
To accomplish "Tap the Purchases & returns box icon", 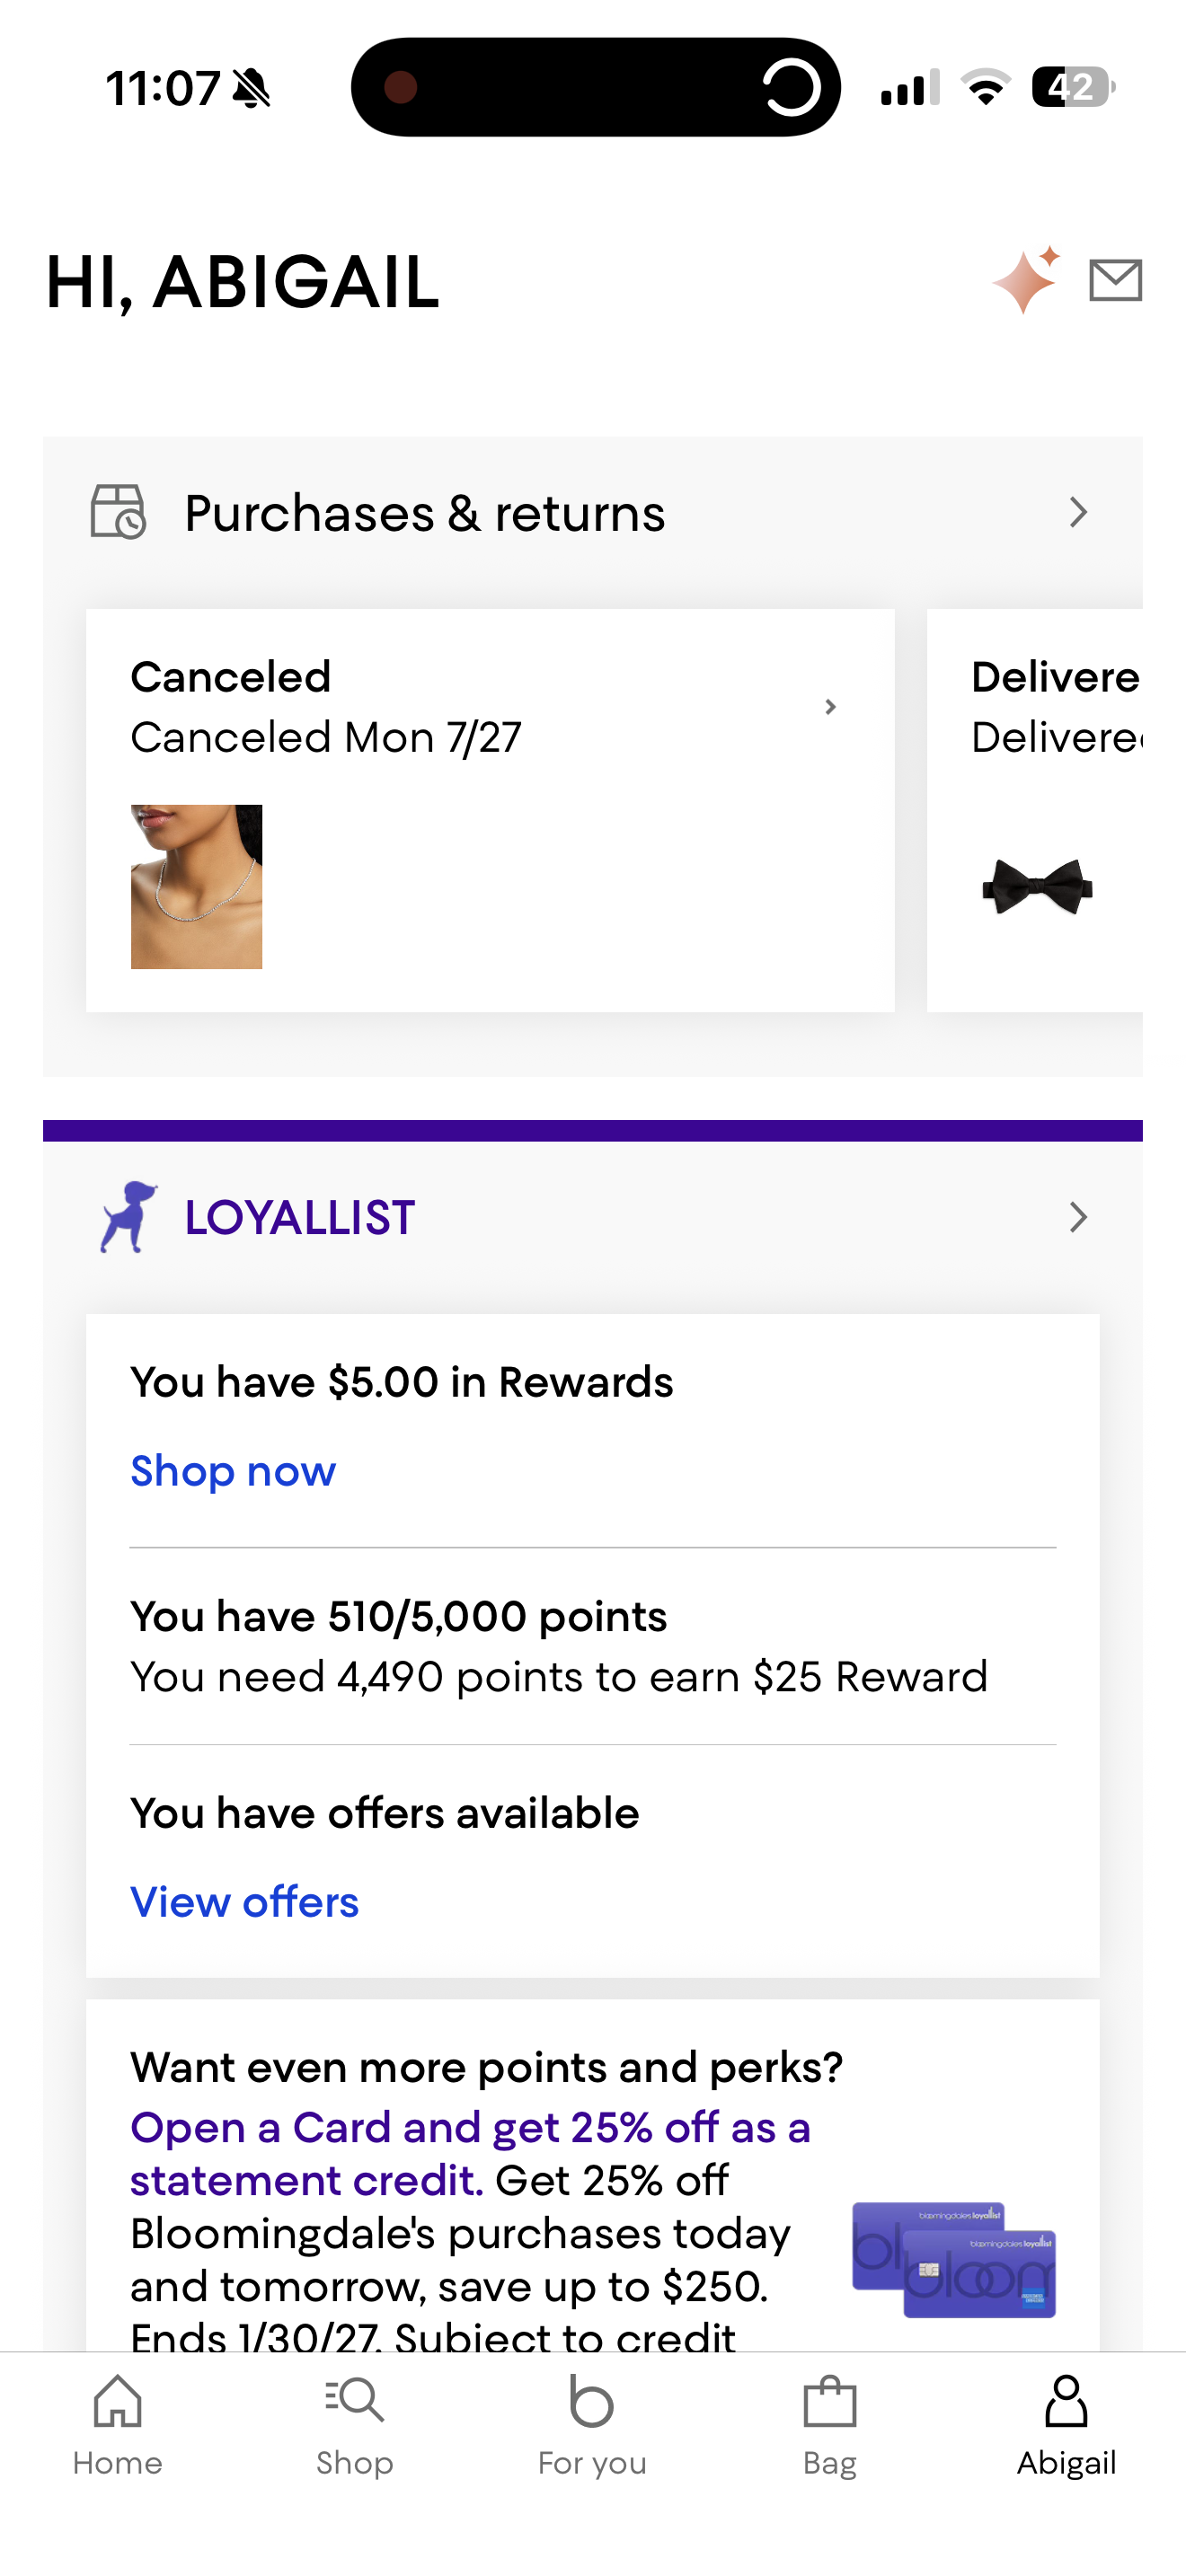I will click(x=118, y=512).
